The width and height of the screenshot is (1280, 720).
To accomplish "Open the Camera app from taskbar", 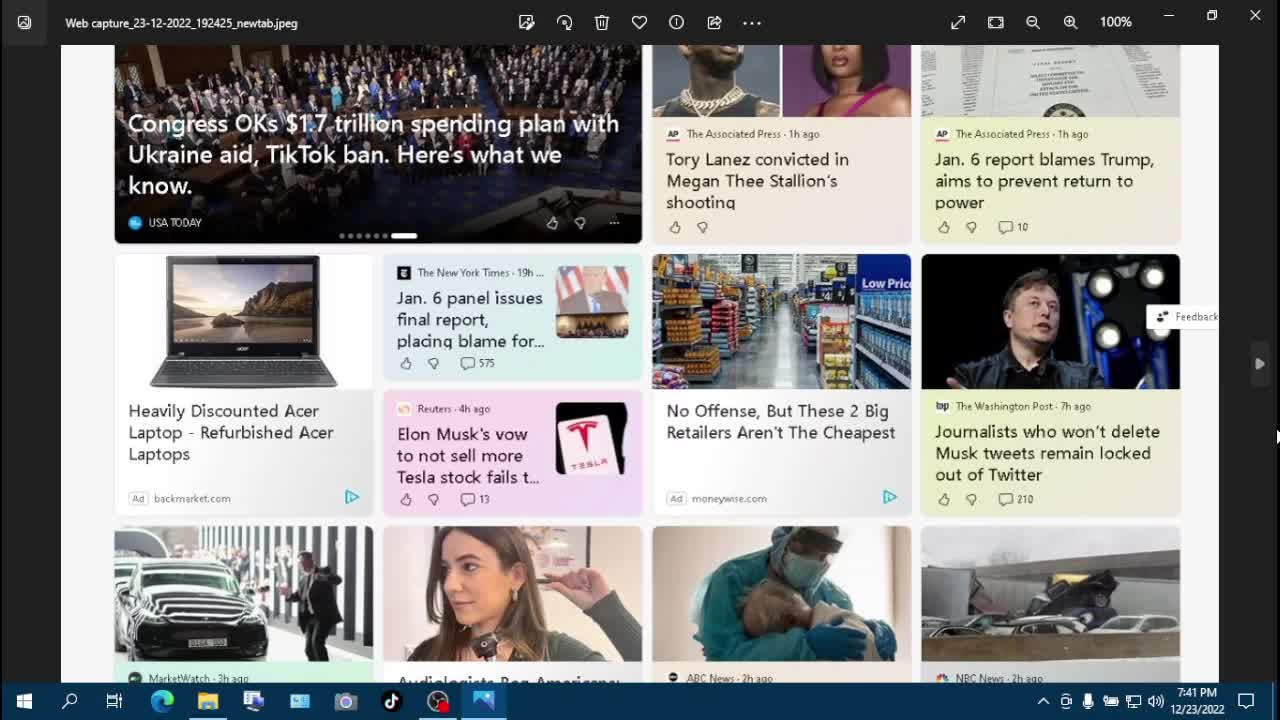I will (x=345, y=701).
